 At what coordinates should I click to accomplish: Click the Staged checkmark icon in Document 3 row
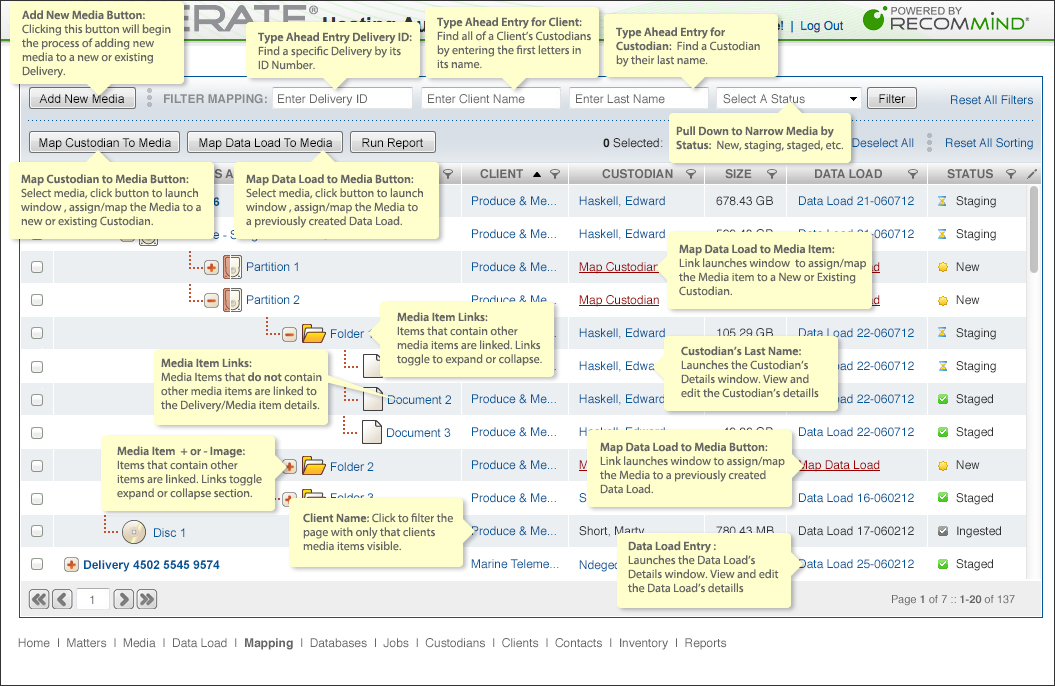[943, 432]
